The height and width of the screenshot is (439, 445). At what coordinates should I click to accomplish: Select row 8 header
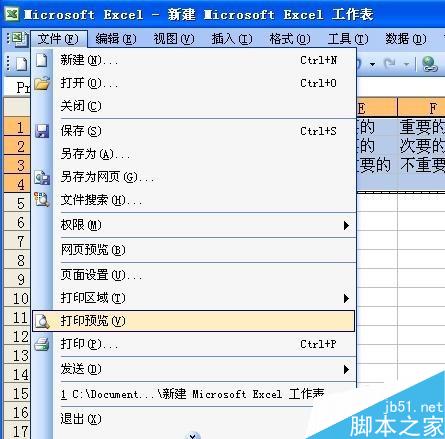[x=17, y=260]
